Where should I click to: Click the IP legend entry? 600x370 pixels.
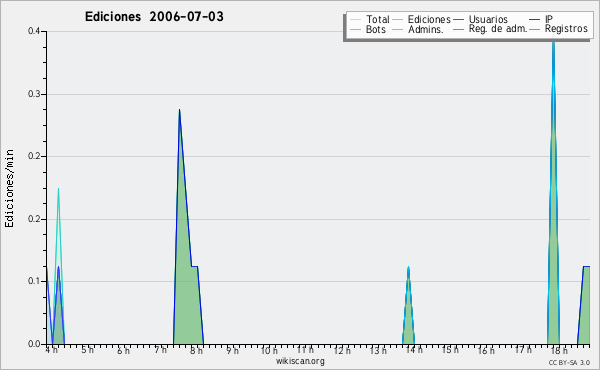(541, 19)
